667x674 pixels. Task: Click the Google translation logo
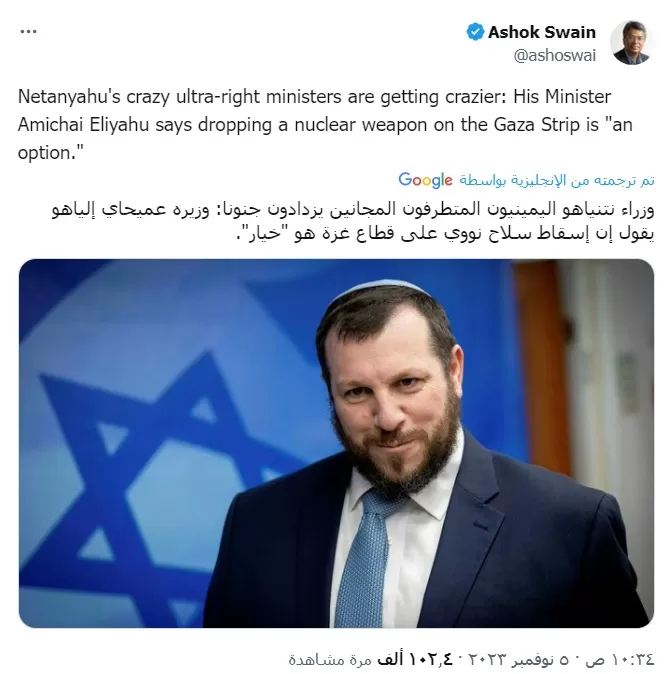tap(425, 180)
